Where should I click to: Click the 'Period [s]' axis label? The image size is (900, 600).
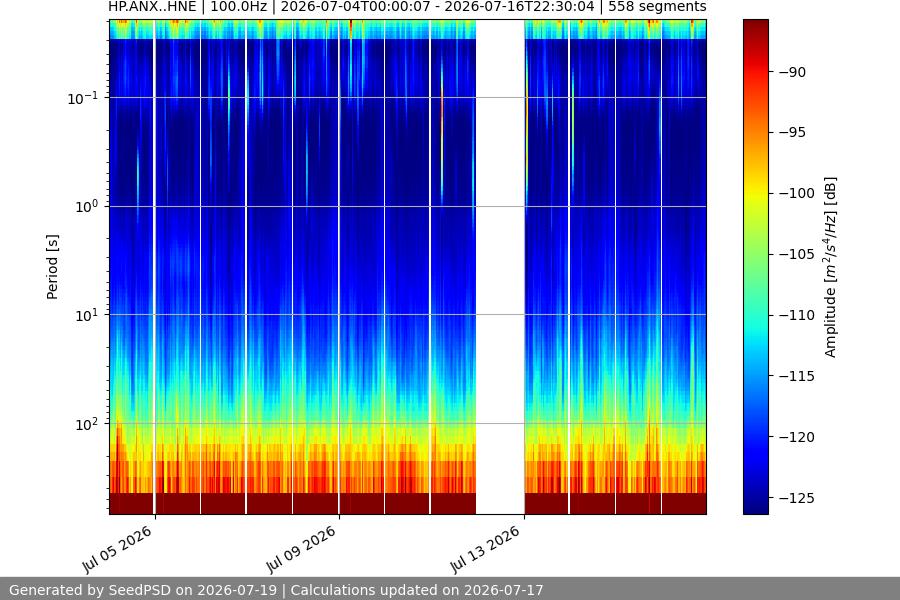(x=52, y=266)
